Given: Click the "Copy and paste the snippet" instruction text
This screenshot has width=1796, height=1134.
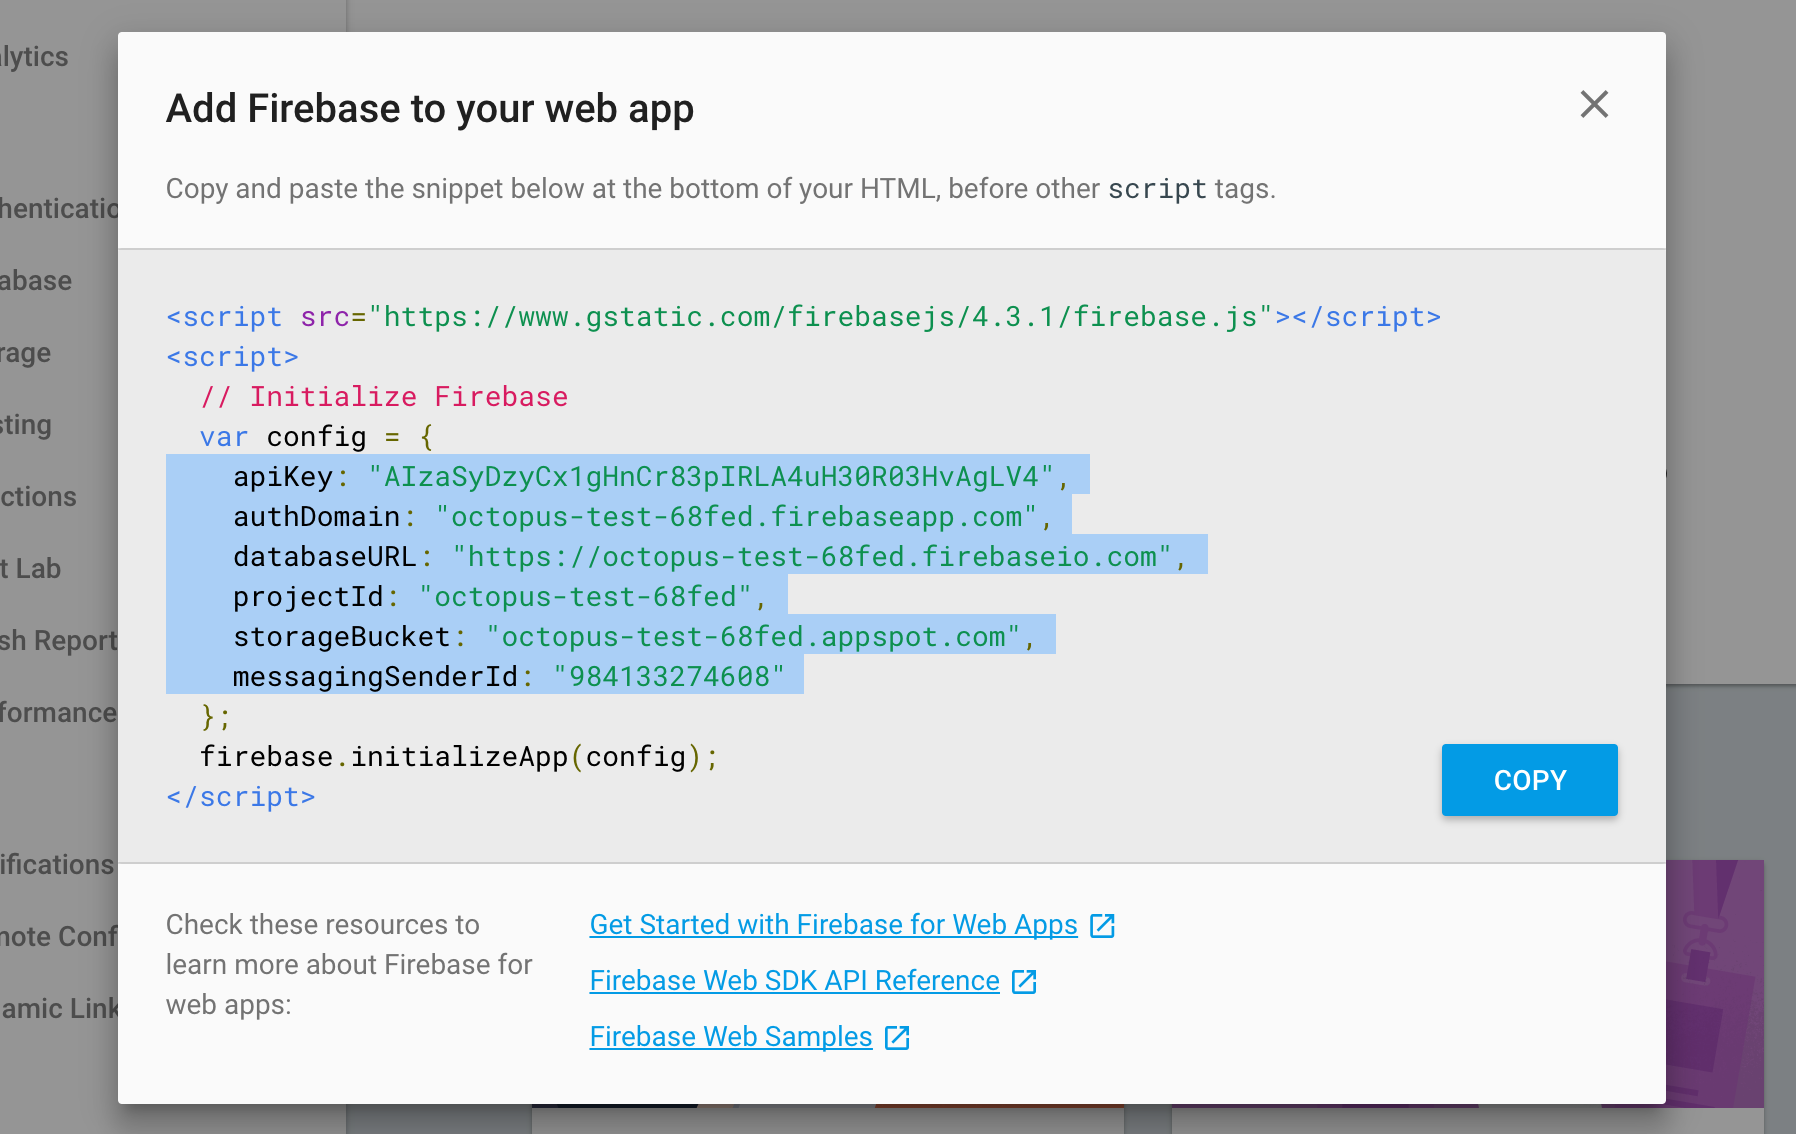Looking at the screenshot, I should [720, 189].
